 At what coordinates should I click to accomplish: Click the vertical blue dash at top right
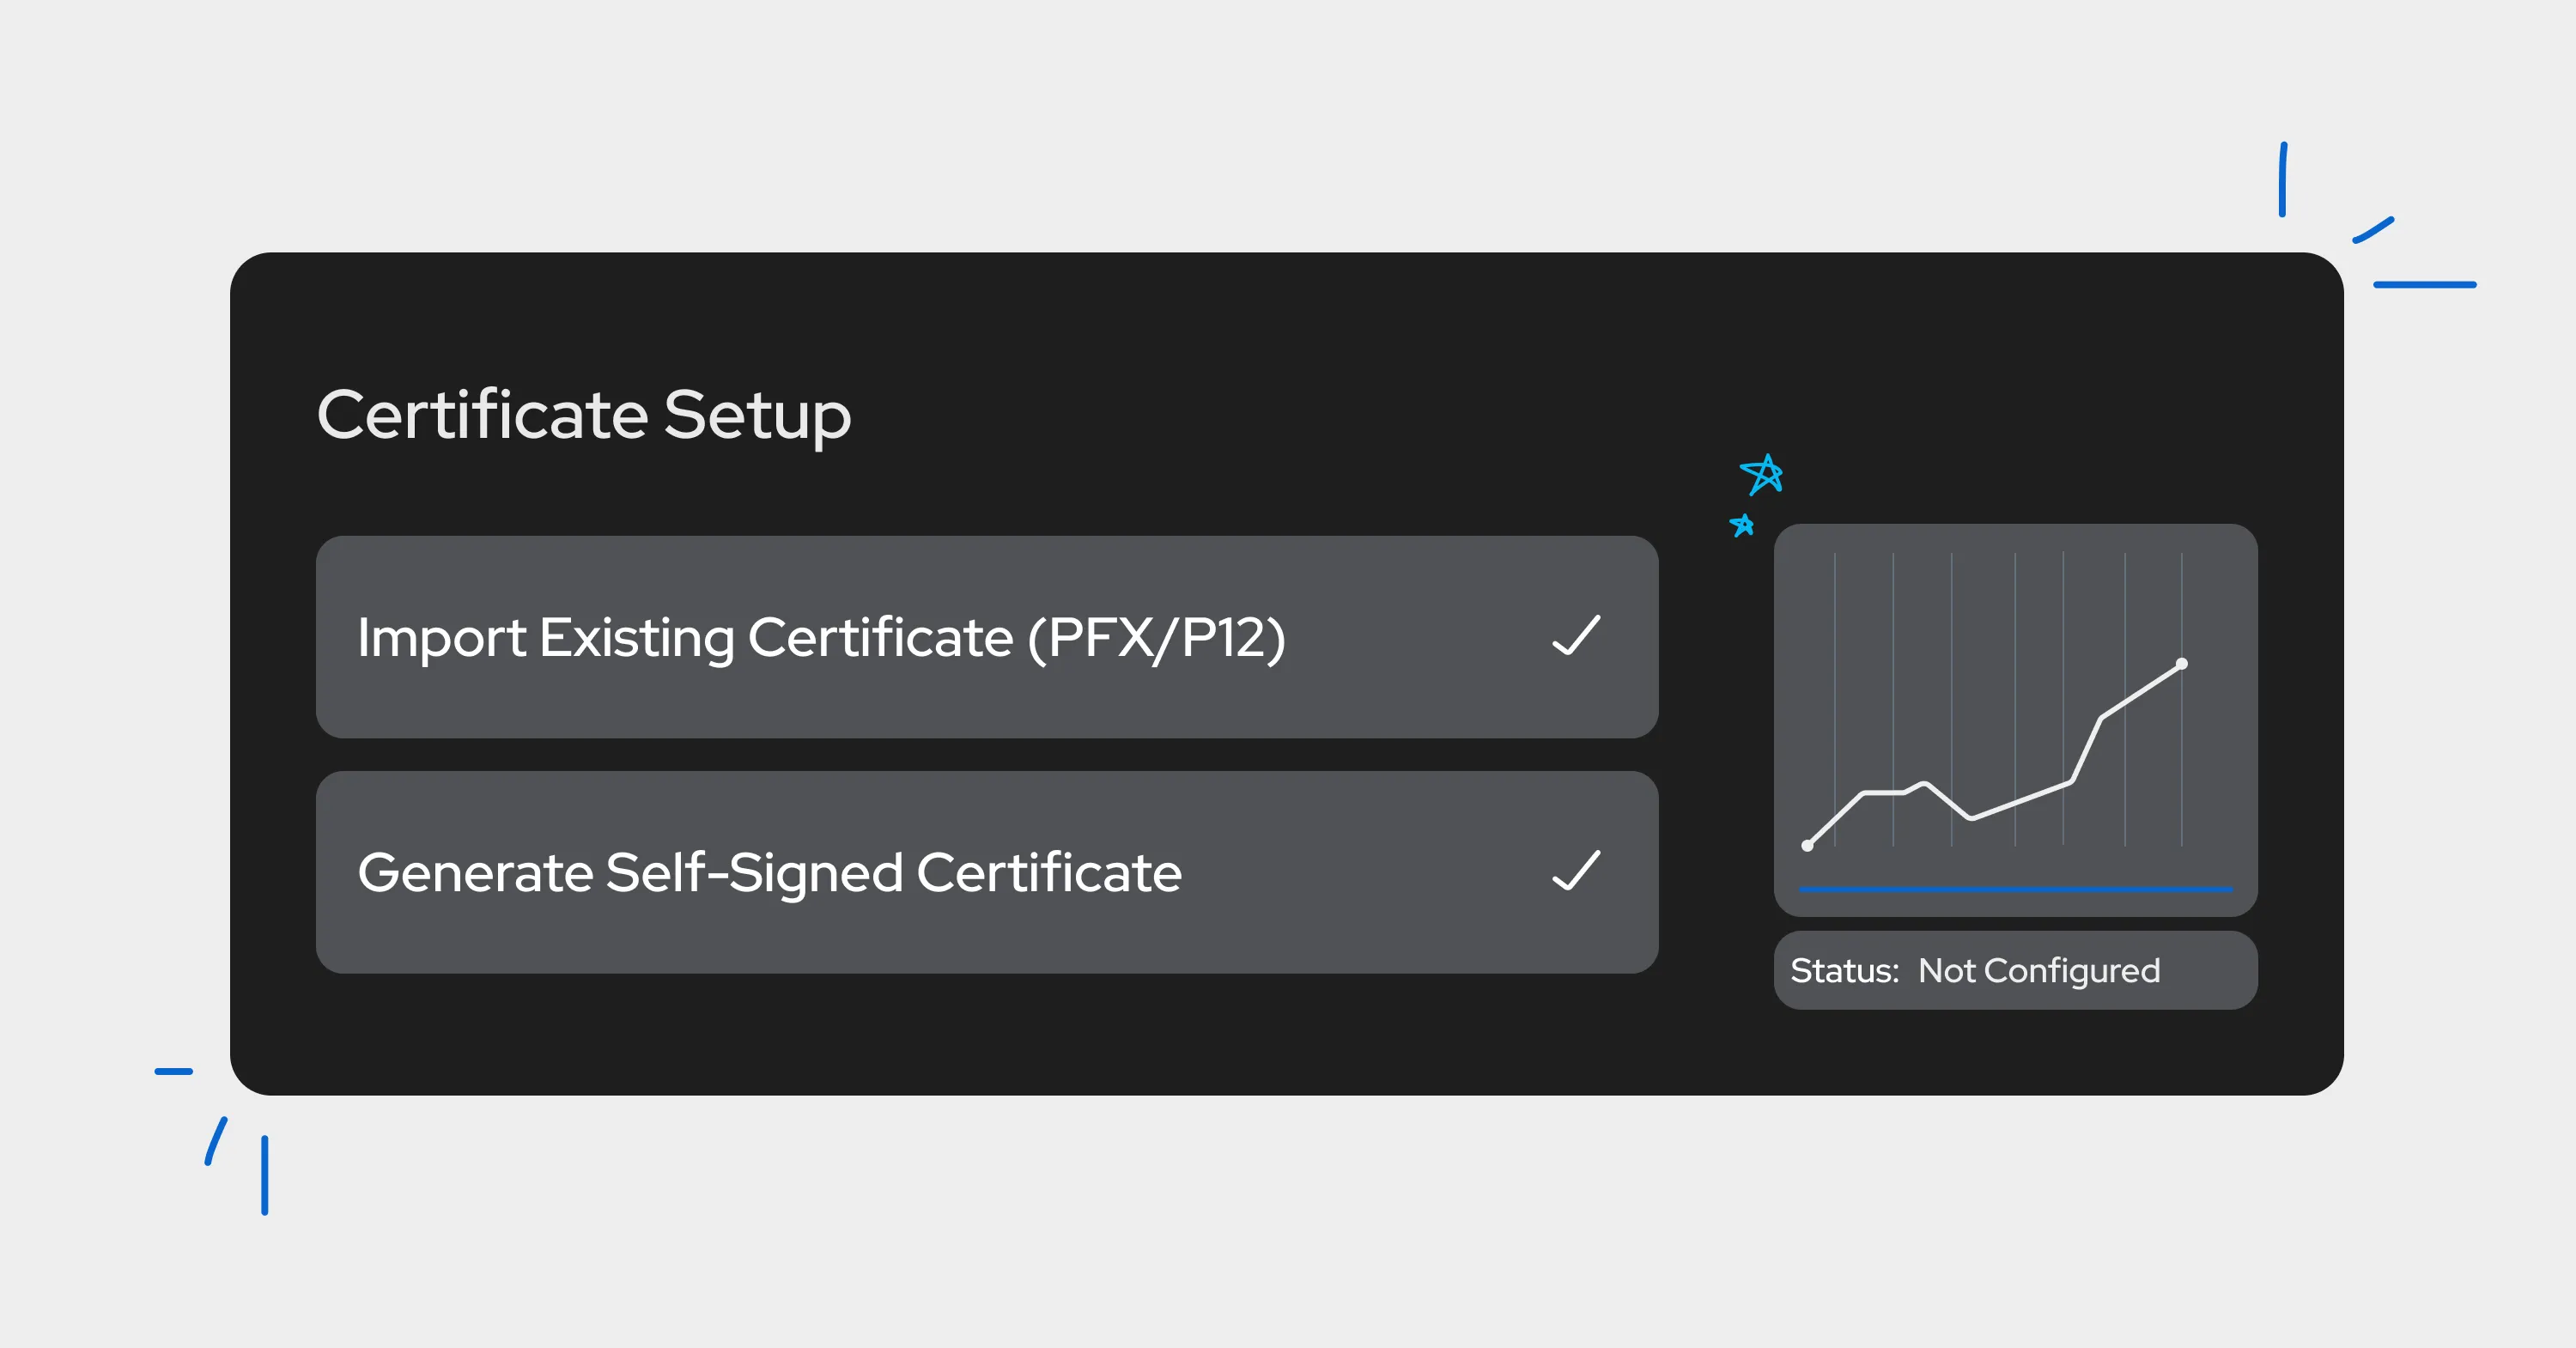[x=2283, y=180]
